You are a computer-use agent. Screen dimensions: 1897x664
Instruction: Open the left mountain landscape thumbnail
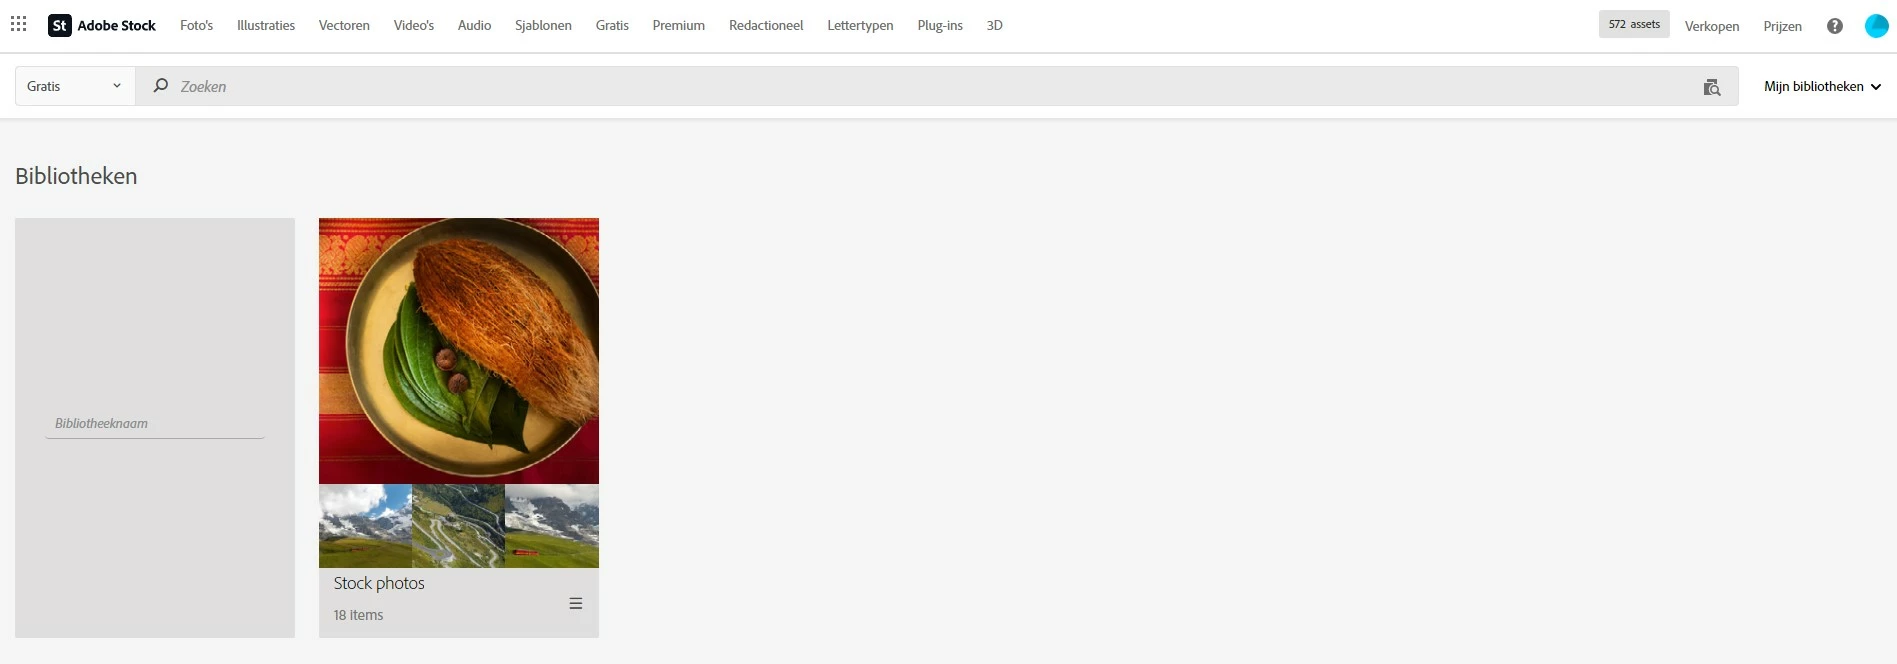pyautogui.click(x=365, y=526)
